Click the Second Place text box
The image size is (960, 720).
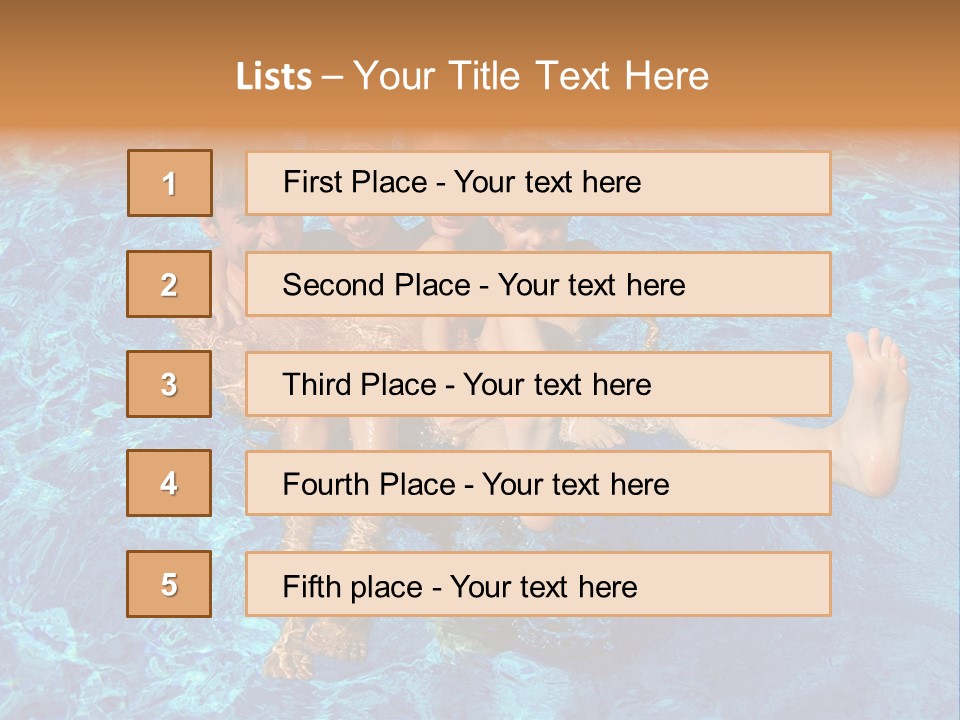click(x=538, y=284)
